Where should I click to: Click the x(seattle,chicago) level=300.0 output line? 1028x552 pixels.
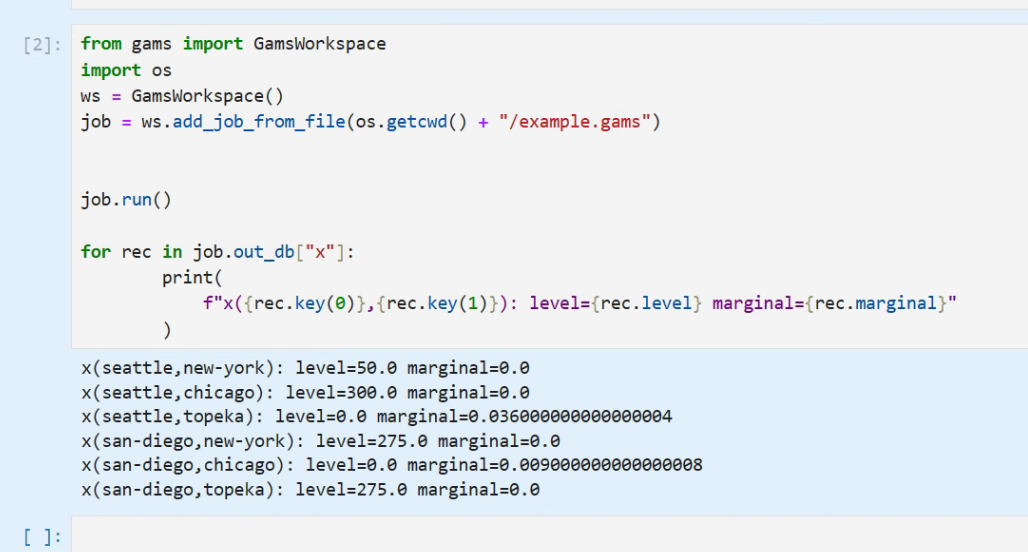pos(304,392)
